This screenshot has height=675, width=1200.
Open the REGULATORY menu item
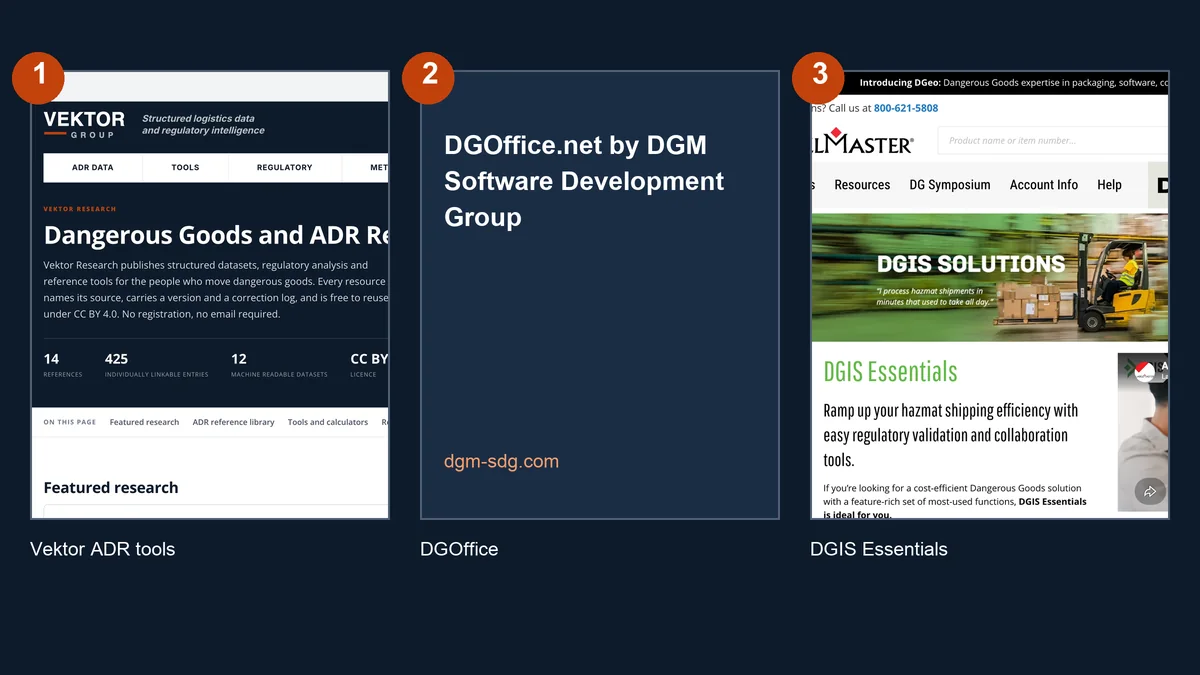tap(285, 167)
